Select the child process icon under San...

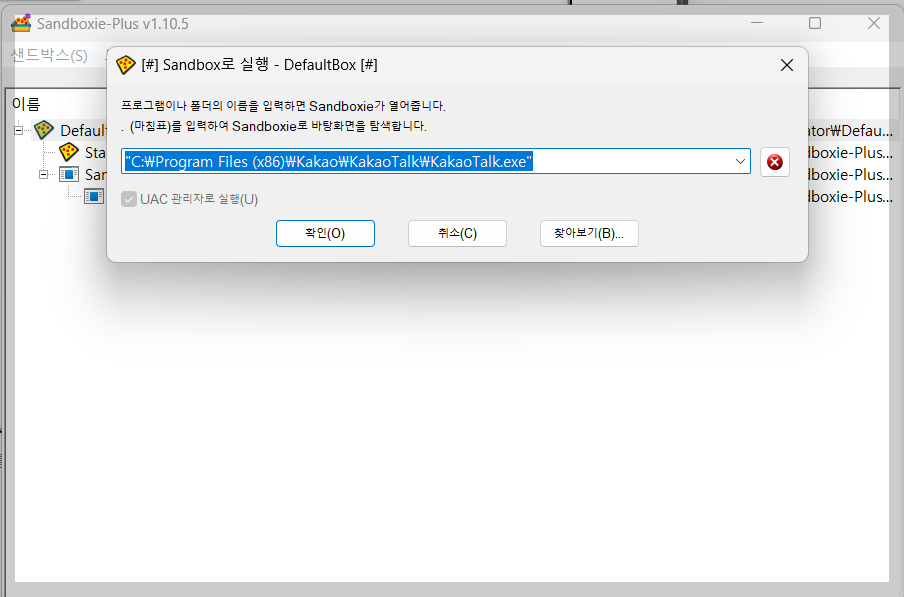click(x=93, y=197)
